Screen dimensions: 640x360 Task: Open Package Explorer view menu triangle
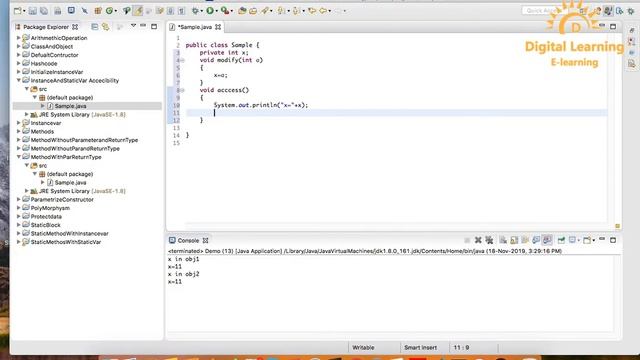pyautogui.click(x=133, y=26)
